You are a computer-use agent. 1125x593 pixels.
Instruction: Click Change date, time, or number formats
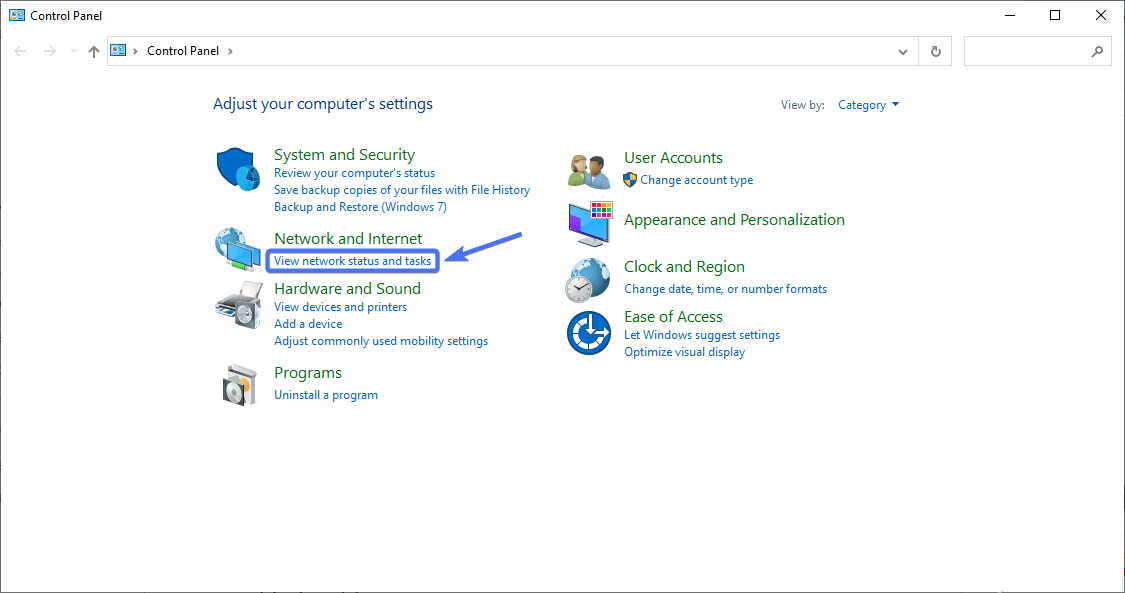725,289
